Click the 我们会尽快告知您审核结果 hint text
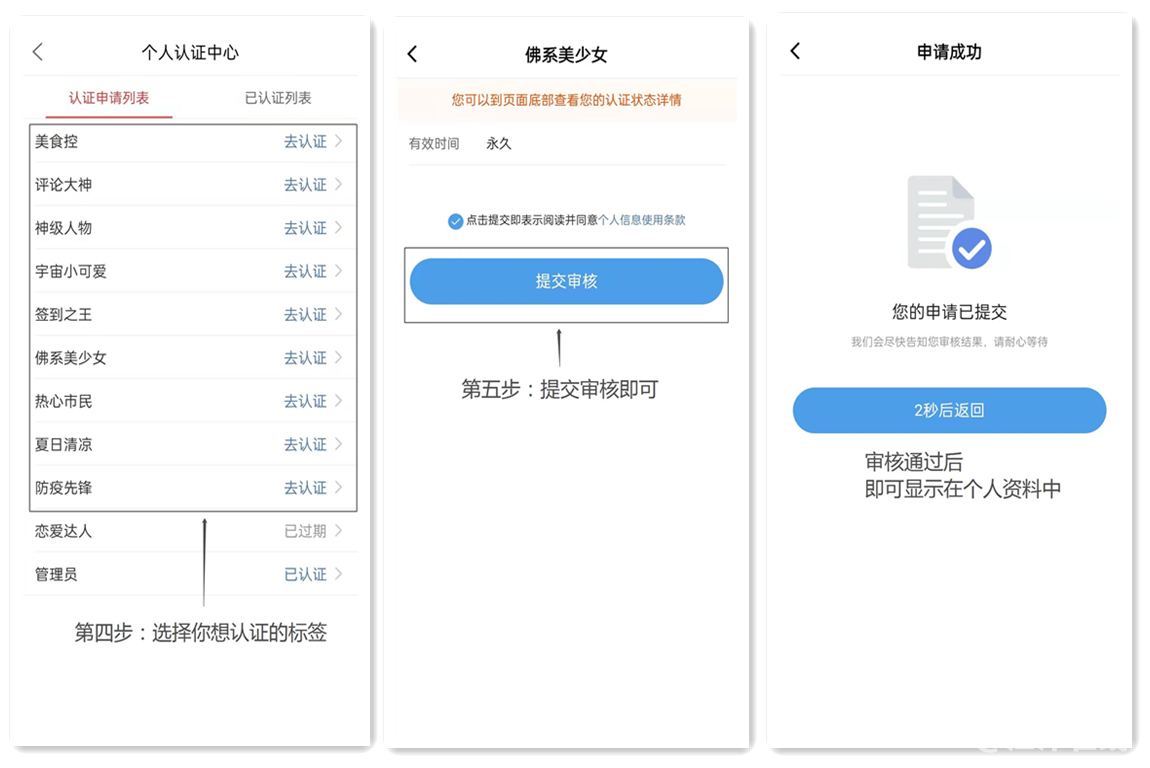The height and width of the screenshot is (768, 1150). (x=949, y=342)
